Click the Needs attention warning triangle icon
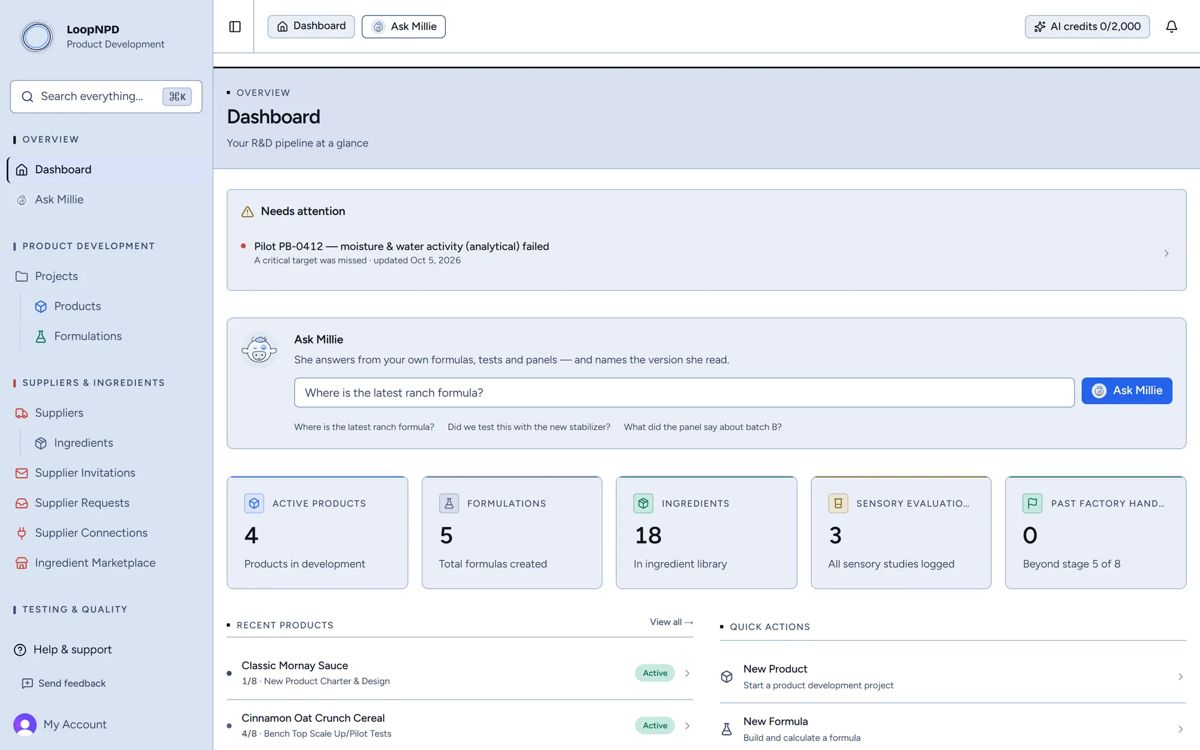 point(247,212)
